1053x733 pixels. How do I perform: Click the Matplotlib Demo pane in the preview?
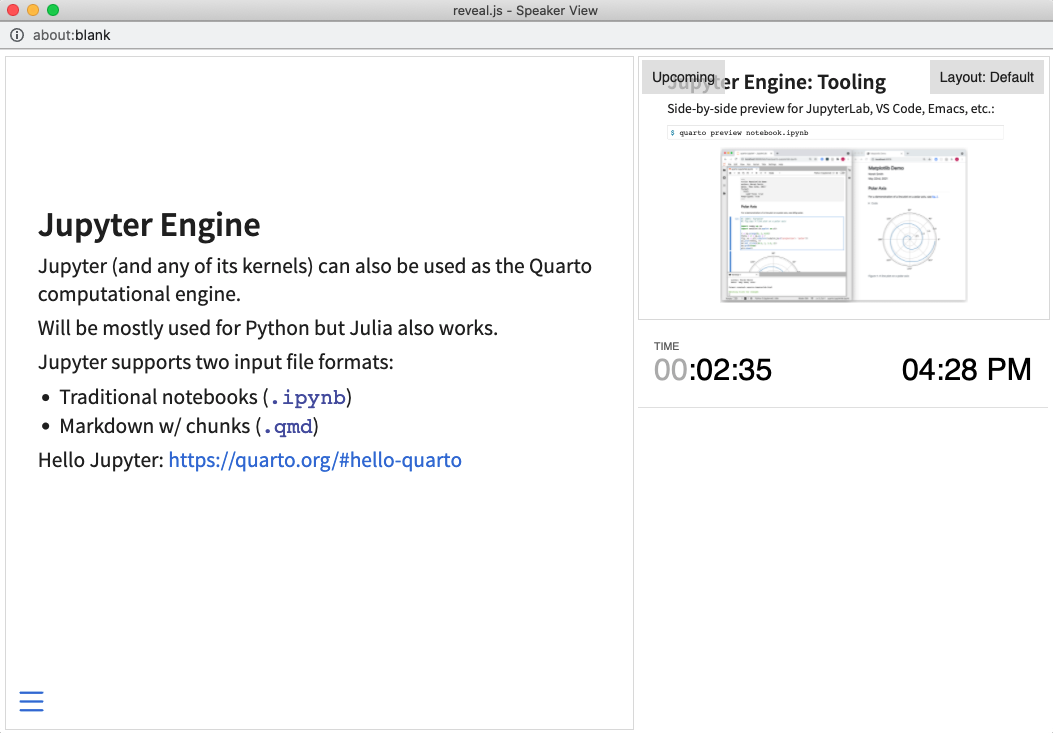coord(912,225)
